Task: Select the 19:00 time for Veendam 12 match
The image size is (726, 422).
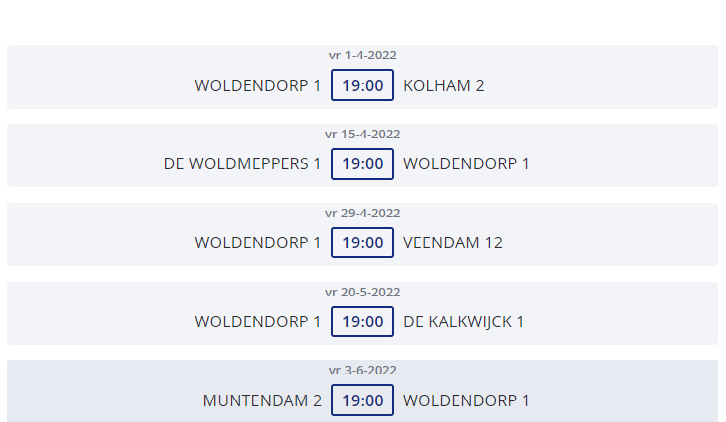Action: pos(363,243)
